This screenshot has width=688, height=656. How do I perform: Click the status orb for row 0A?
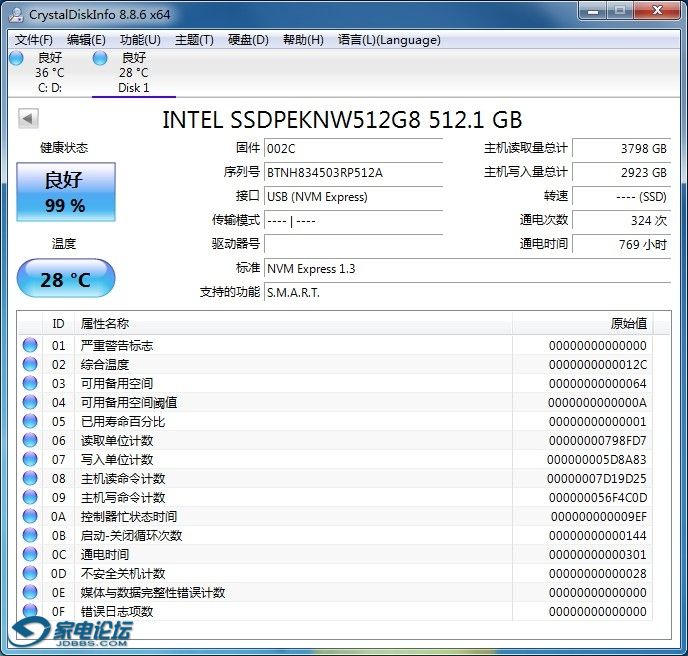[x=30, y=516]
